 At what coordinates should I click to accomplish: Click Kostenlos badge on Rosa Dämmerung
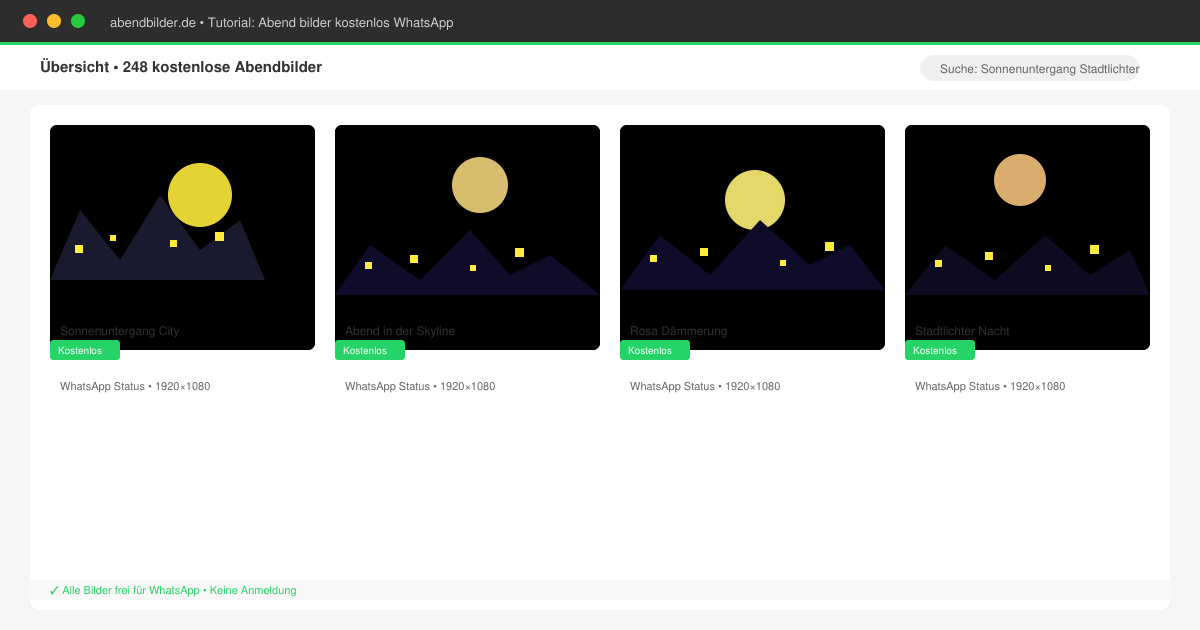click(655, 350)
